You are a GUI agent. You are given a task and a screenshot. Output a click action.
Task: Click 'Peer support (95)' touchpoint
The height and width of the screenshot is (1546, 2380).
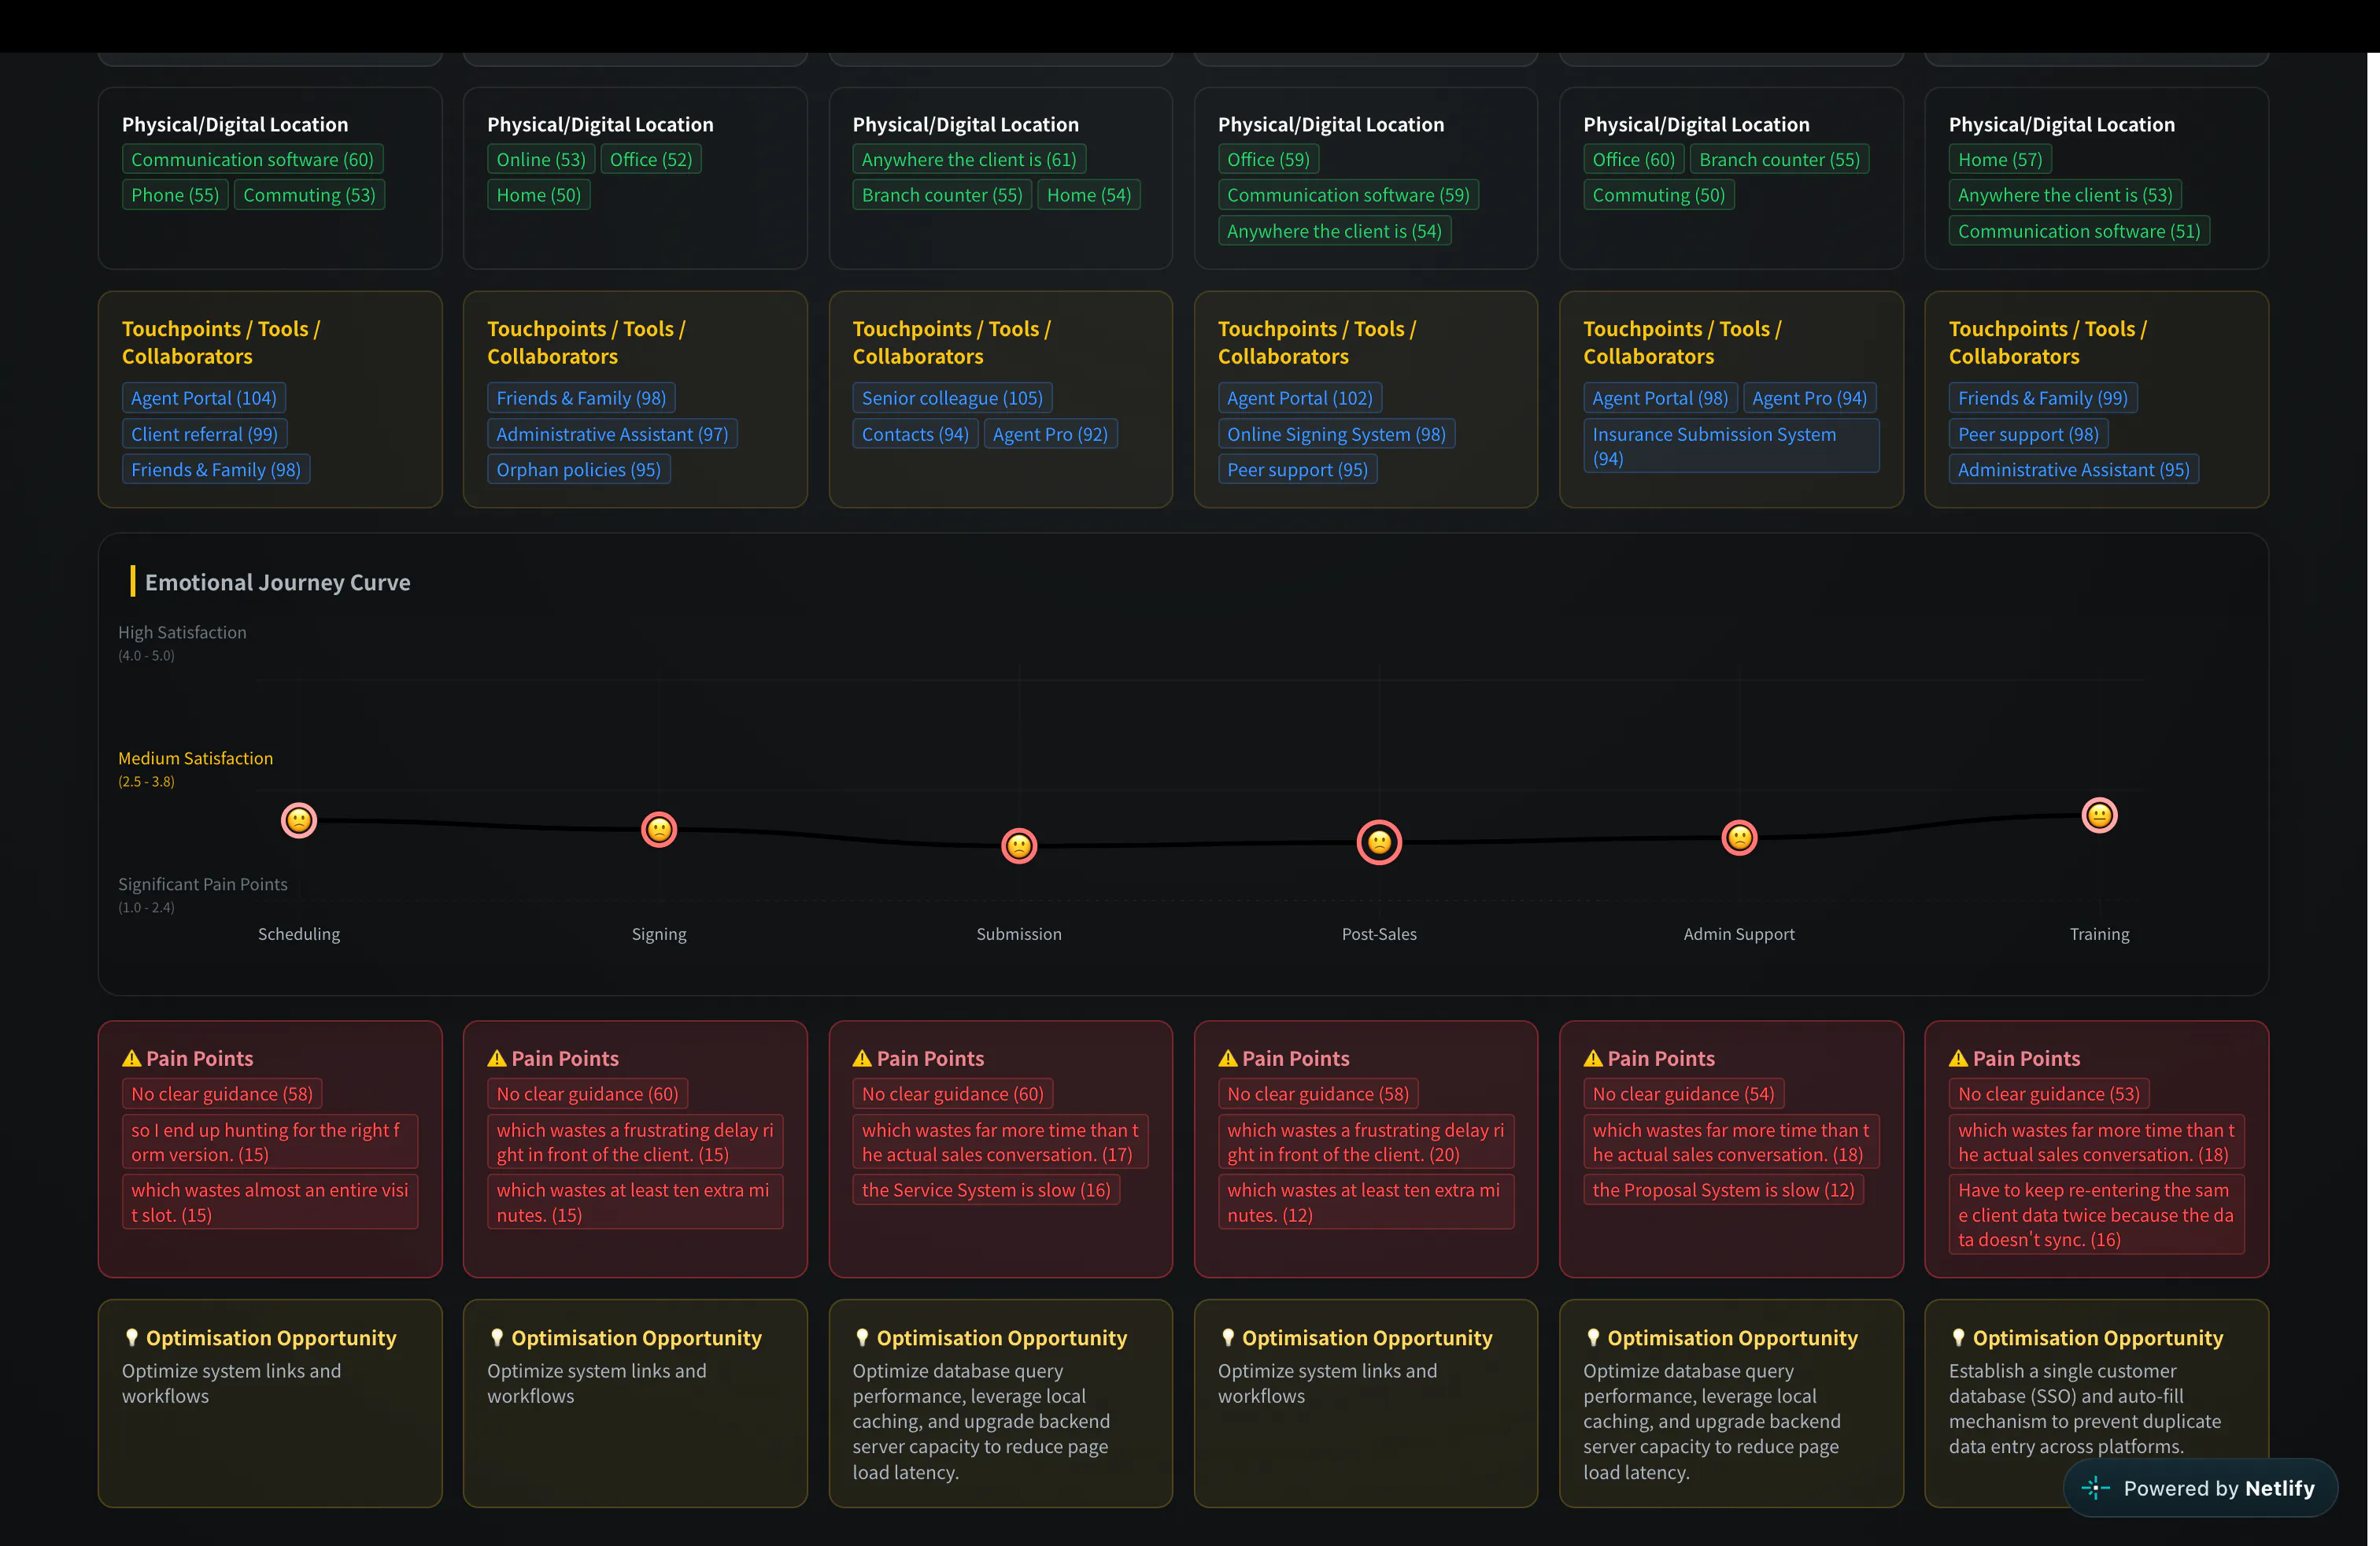coord(1297,470)
